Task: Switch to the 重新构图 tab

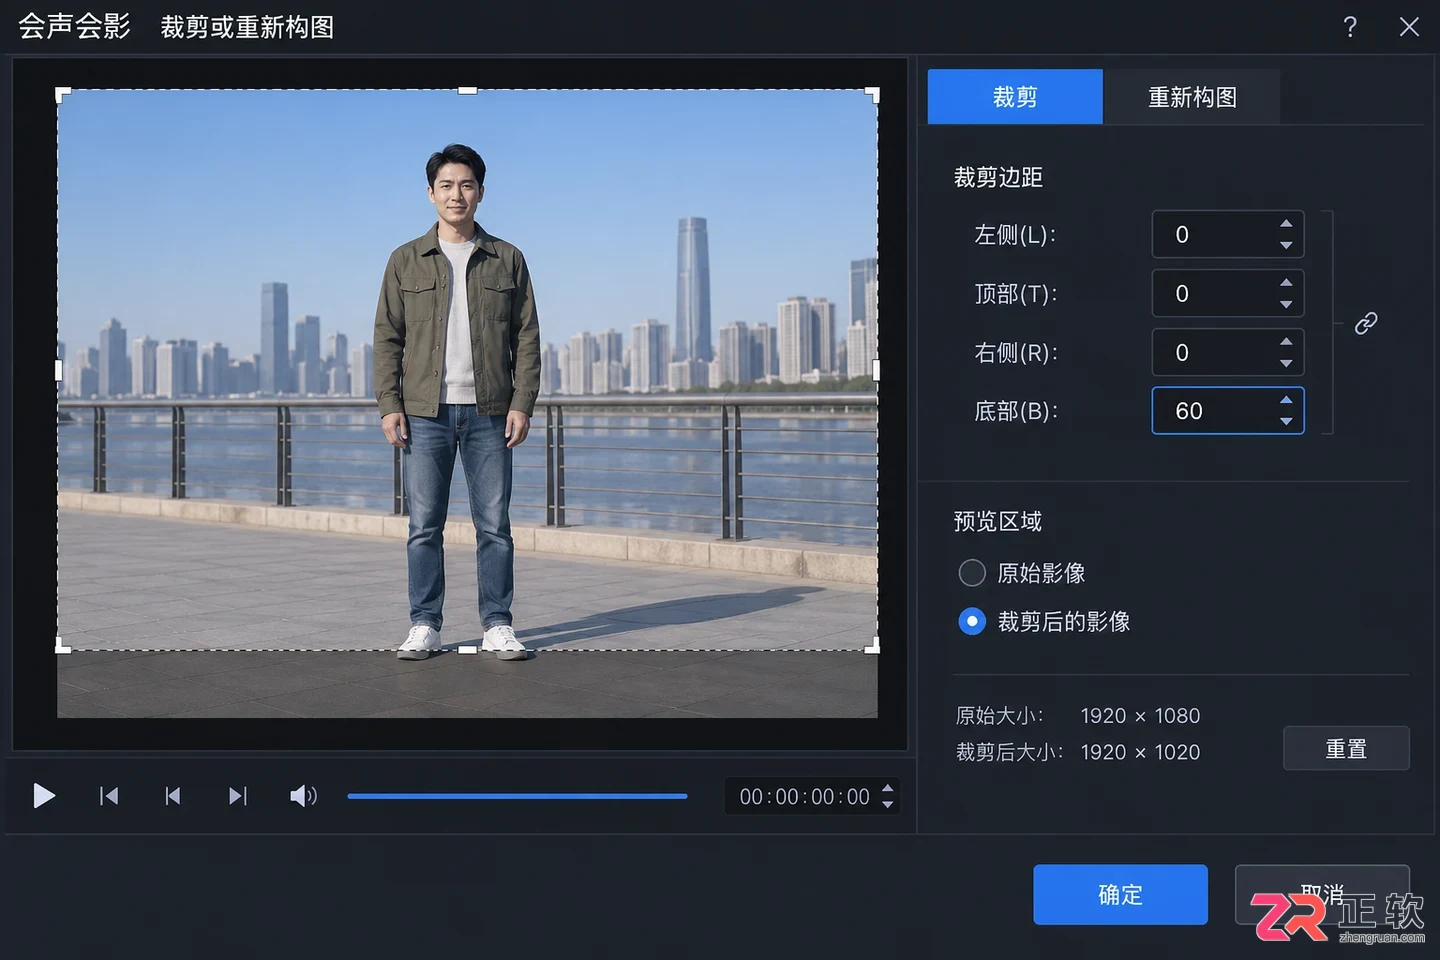Action: 1192,97
